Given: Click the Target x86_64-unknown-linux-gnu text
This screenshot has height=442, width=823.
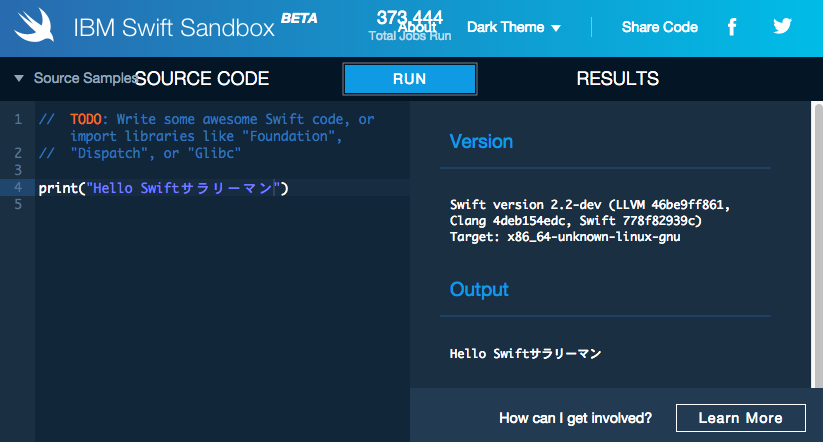Looking at the screenshot, I should [x=565, y=237].
